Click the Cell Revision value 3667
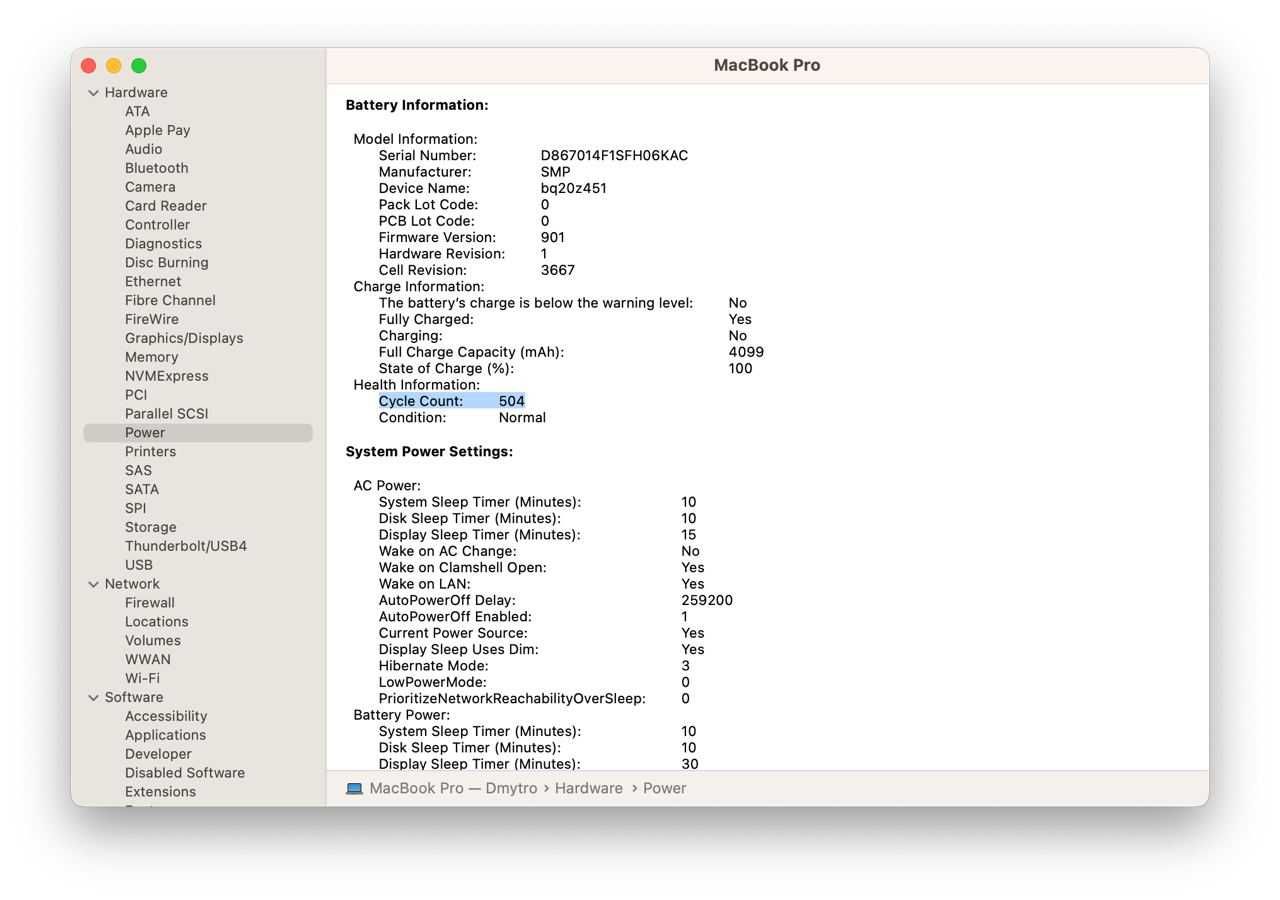 point(558,270)
